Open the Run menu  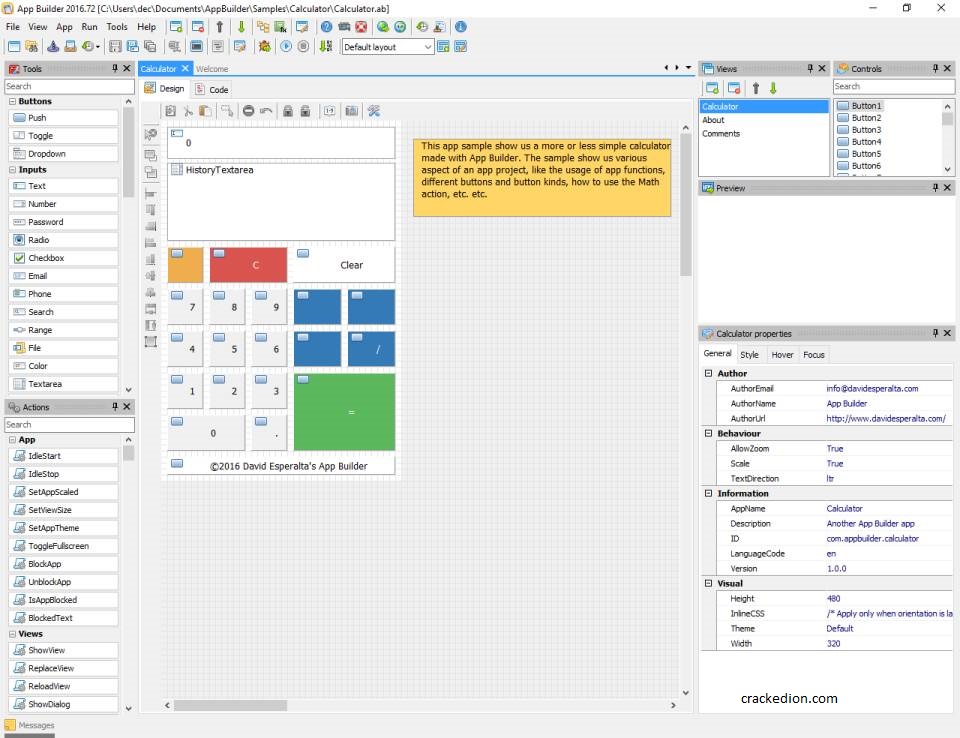coord(89,27)
